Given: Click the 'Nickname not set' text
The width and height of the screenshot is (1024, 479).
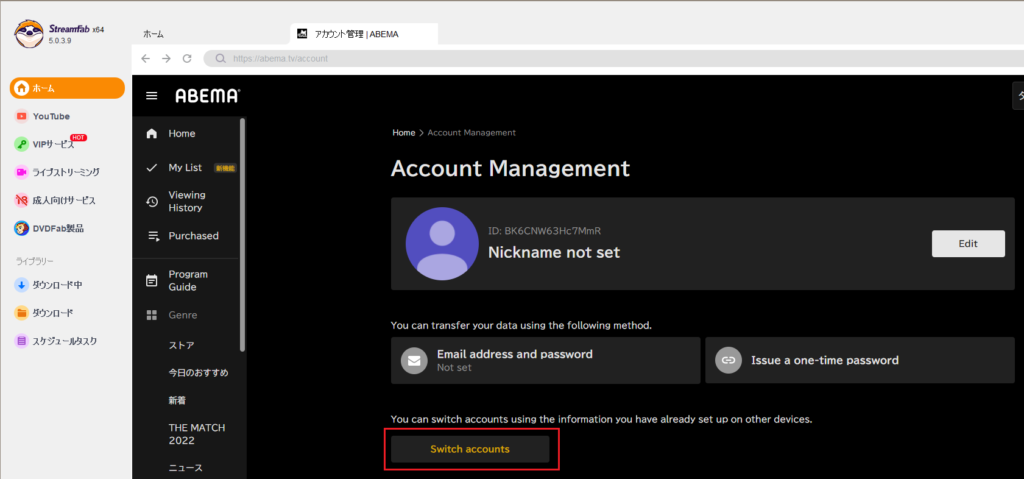Looking at the screenshot, I should pyautogui.click(x=554, y=252).
